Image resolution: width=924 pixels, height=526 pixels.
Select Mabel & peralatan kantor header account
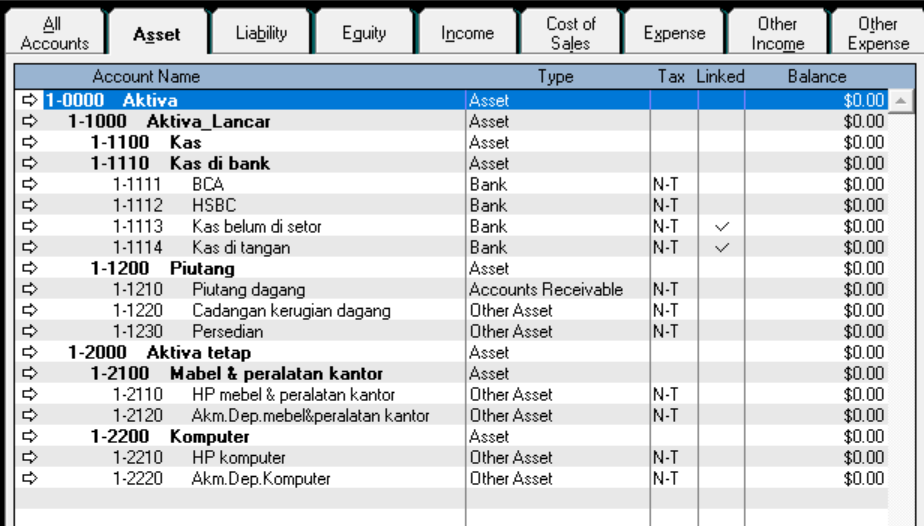click(276, 373)
